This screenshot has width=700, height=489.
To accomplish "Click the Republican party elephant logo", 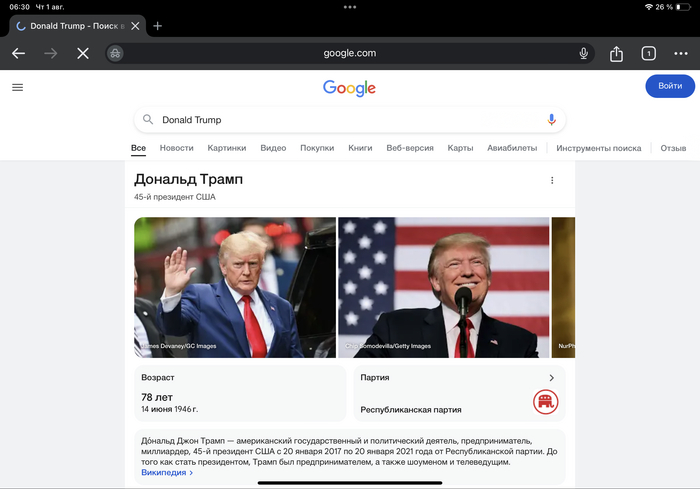I will (x=545, y=402).
